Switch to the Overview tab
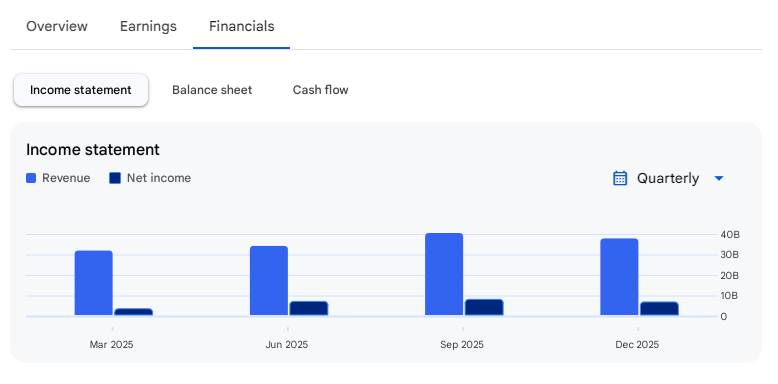Image resolution: width=778 pixels, height=384 pixels. click(57, 26)
